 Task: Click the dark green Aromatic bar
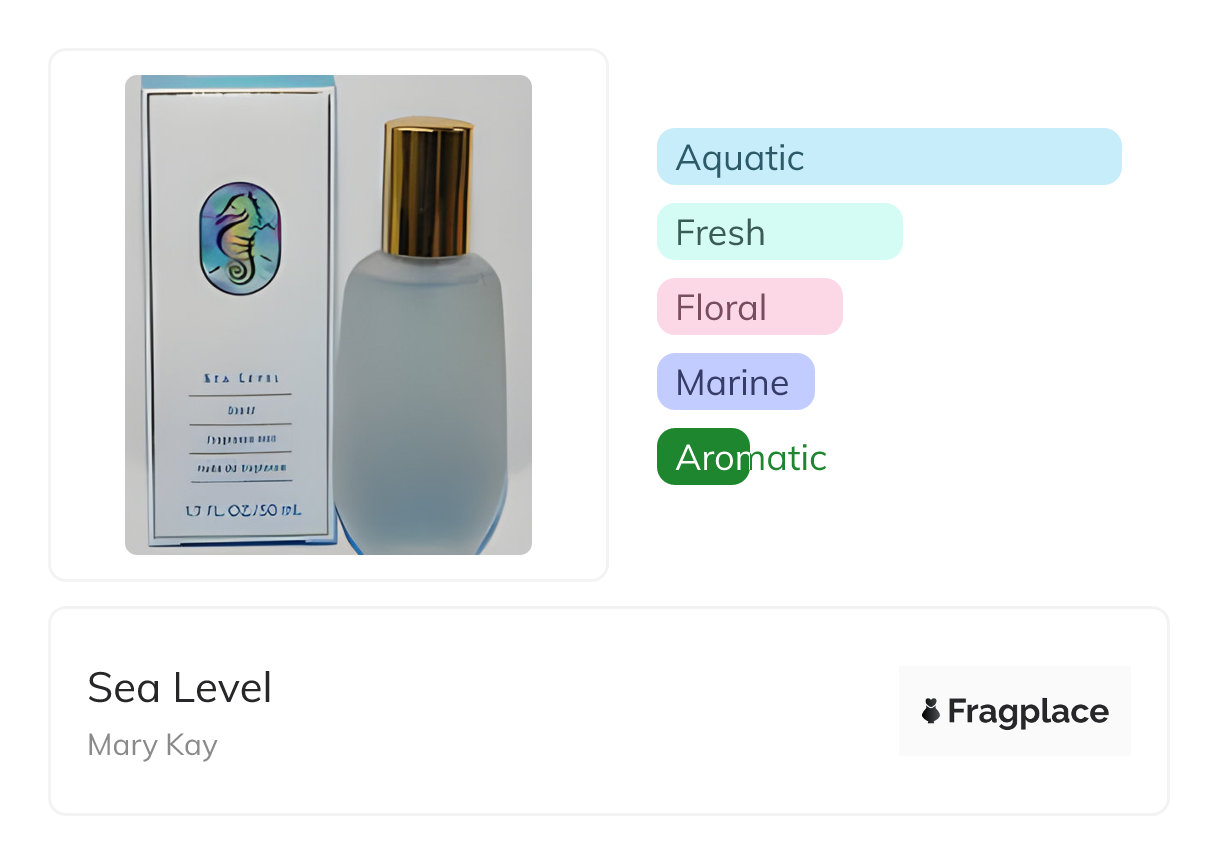(x=703, y=457)
